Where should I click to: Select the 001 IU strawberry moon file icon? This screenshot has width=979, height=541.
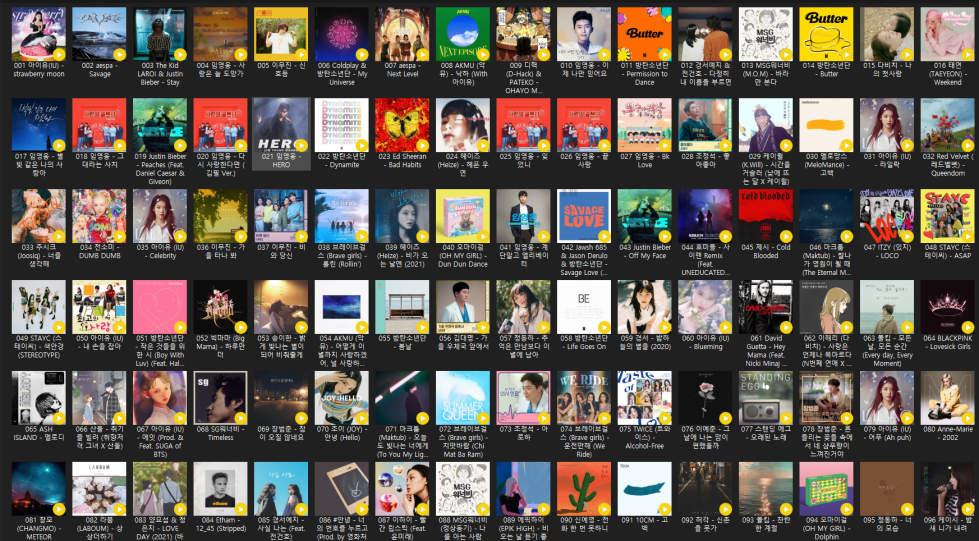(39, 34)
